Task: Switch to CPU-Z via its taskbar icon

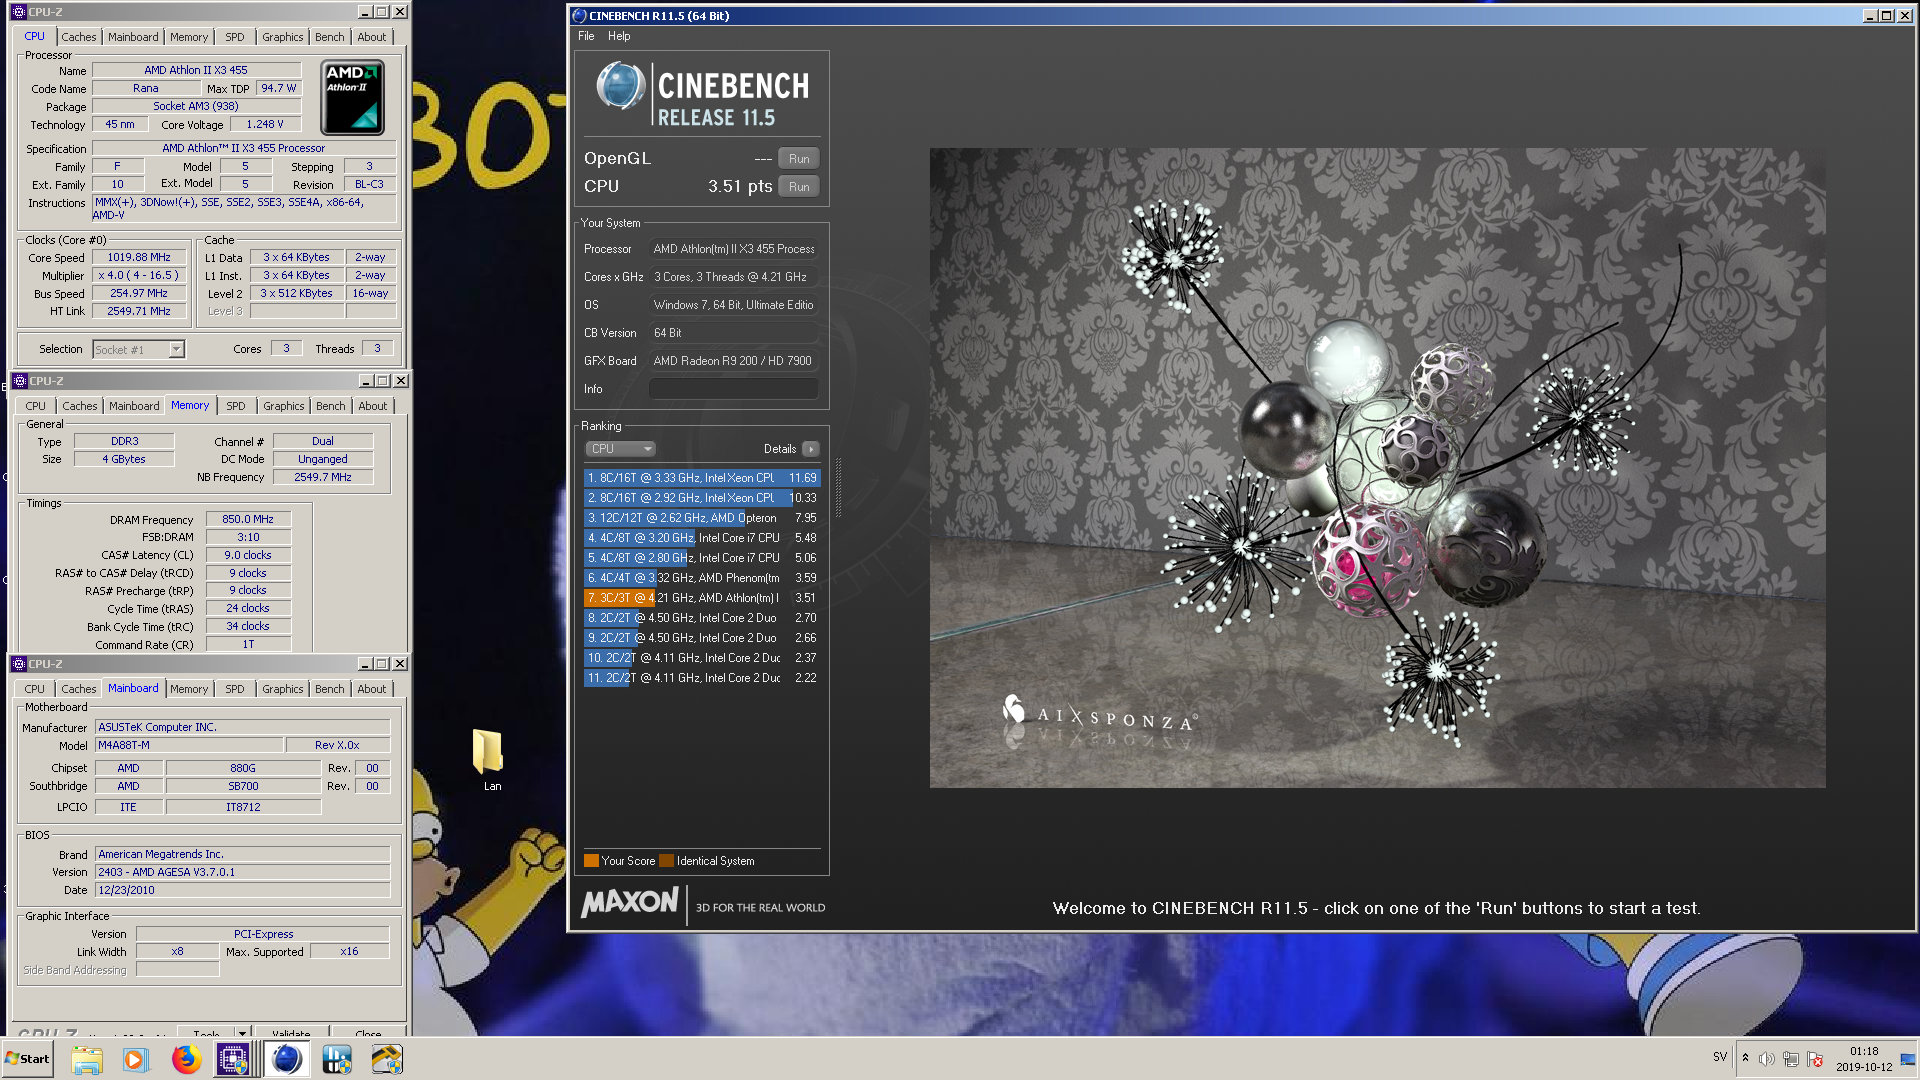Action: tap(233, 1059)
